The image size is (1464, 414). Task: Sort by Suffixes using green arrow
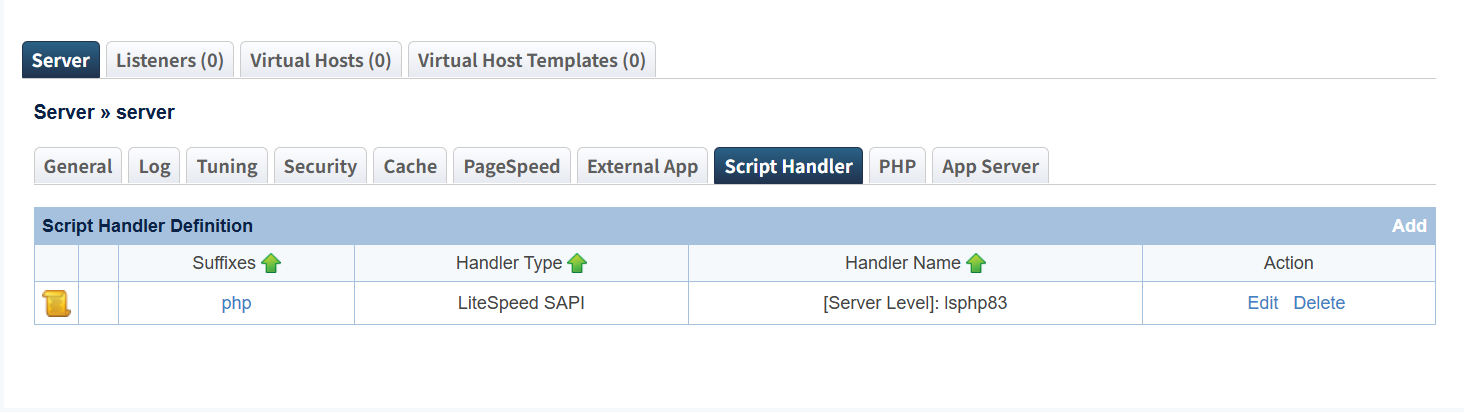pos(271,263)
